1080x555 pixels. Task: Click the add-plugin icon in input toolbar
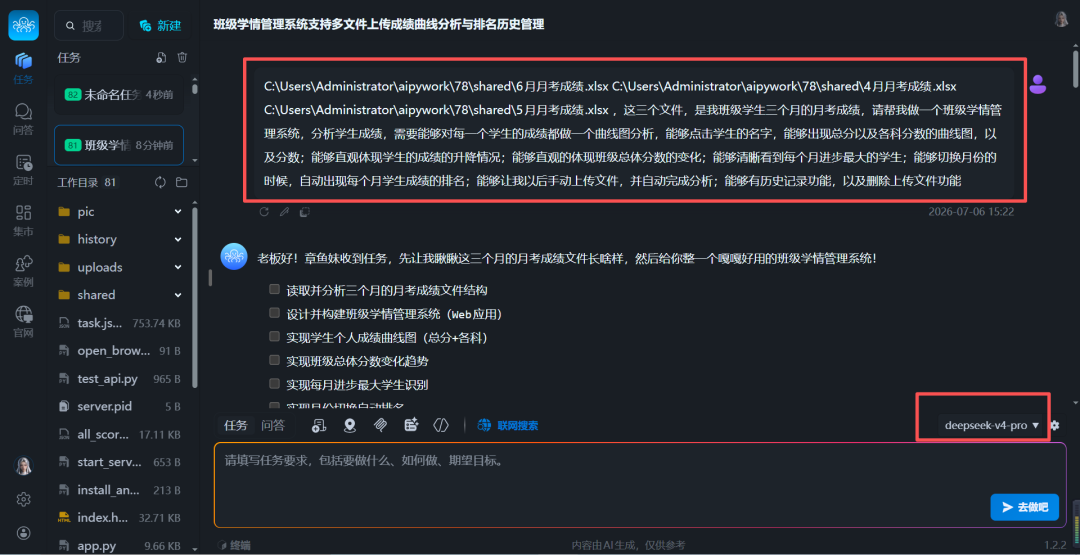pos(412,426)
